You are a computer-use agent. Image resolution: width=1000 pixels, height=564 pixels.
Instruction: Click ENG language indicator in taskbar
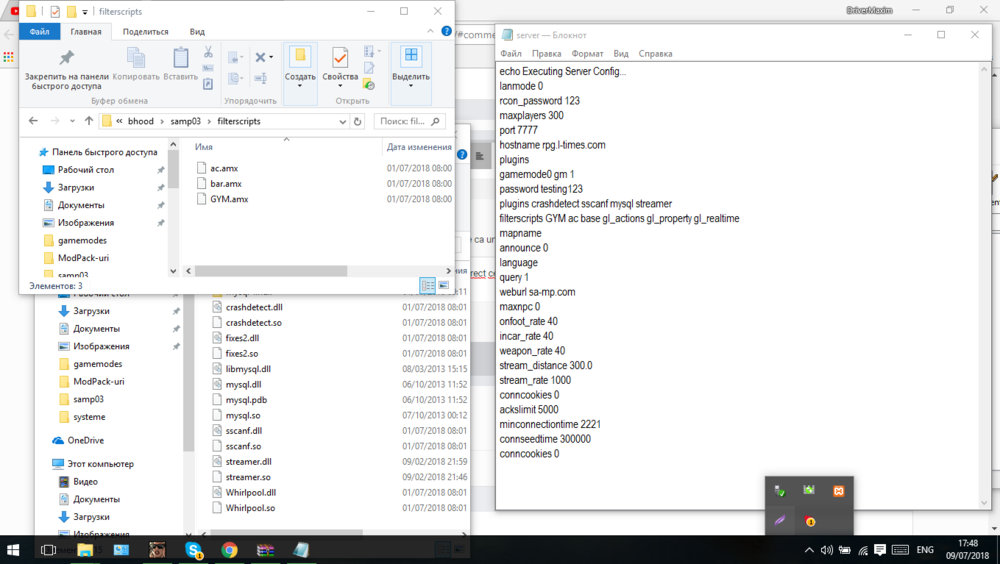pos(925,549)
